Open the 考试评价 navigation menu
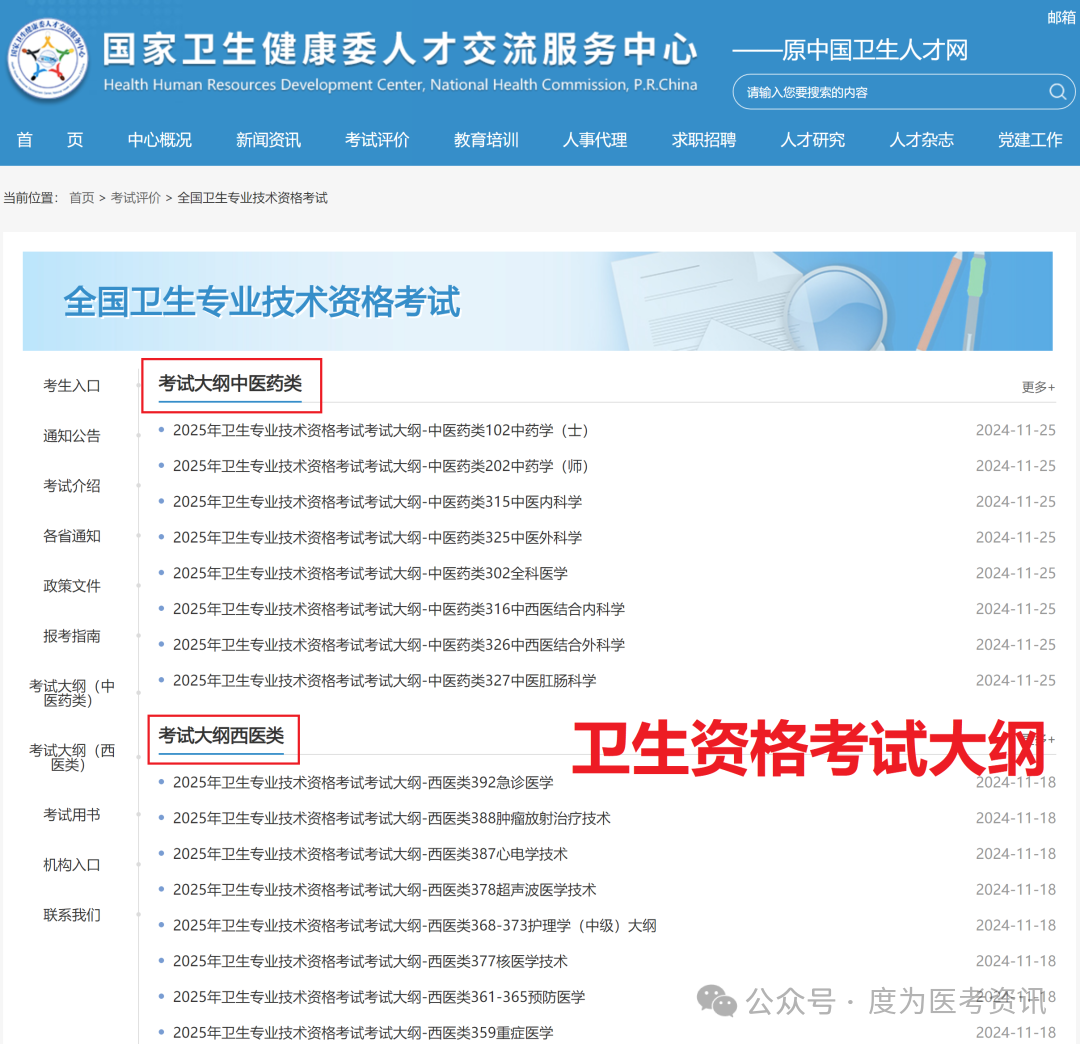Image resolution: width=1080 pixels, height=1044 pixels. pos(377,140)
